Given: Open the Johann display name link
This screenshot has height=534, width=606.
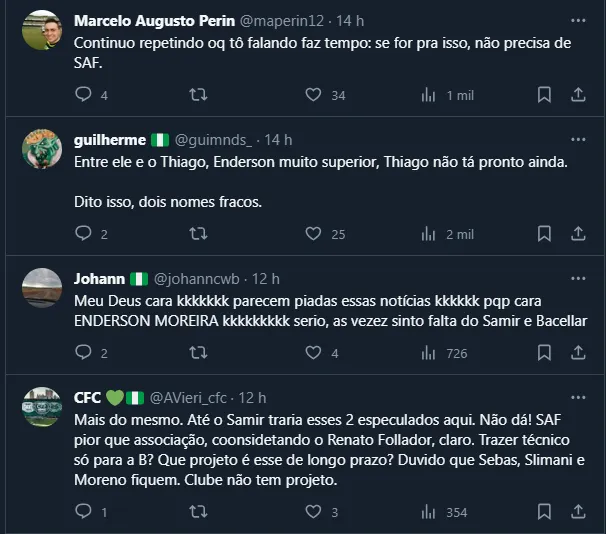Looking at the screenshot, I should 99,279.
